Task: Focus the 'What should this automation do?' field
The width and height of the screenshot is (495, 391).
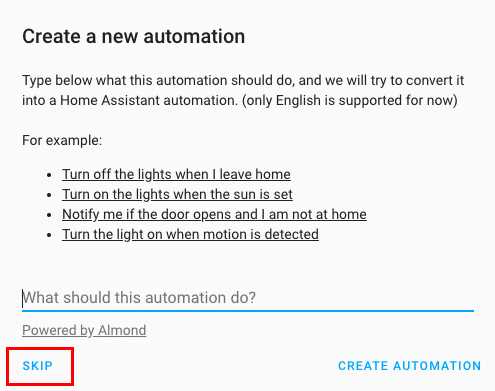Action: pos(248,298)
